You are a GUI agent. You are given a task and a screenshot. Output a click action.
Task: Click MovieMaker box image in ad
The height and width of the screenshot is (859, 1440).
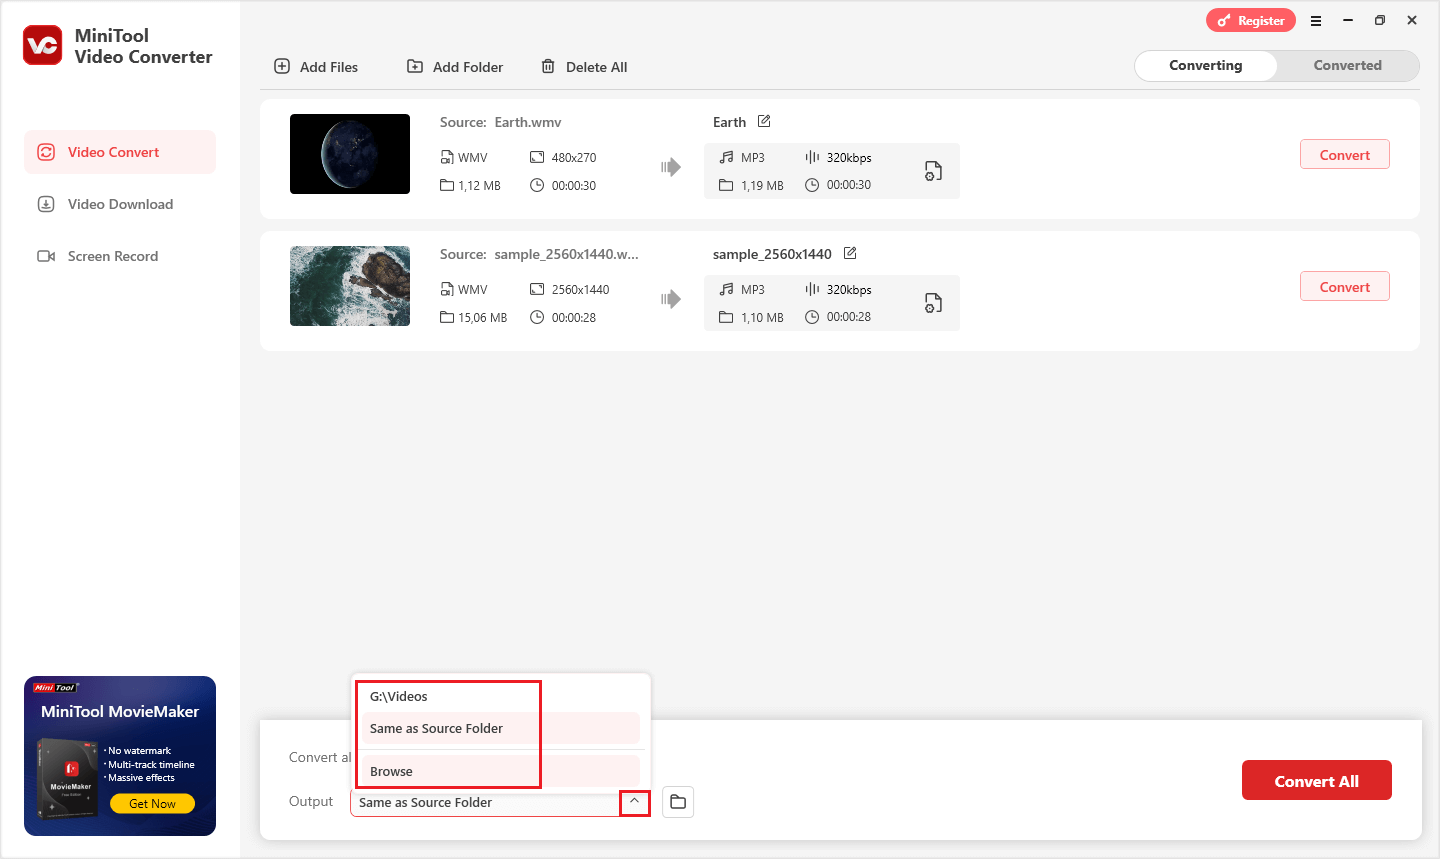coord(68,777)
